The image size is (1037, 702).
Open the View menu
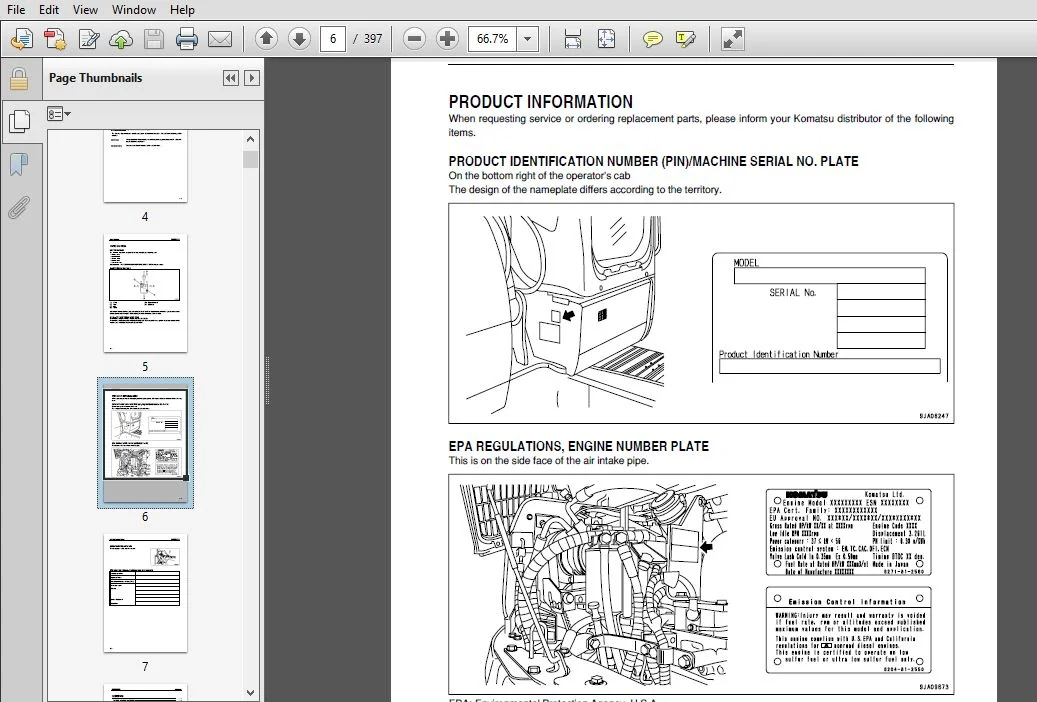tap(85, 10)
